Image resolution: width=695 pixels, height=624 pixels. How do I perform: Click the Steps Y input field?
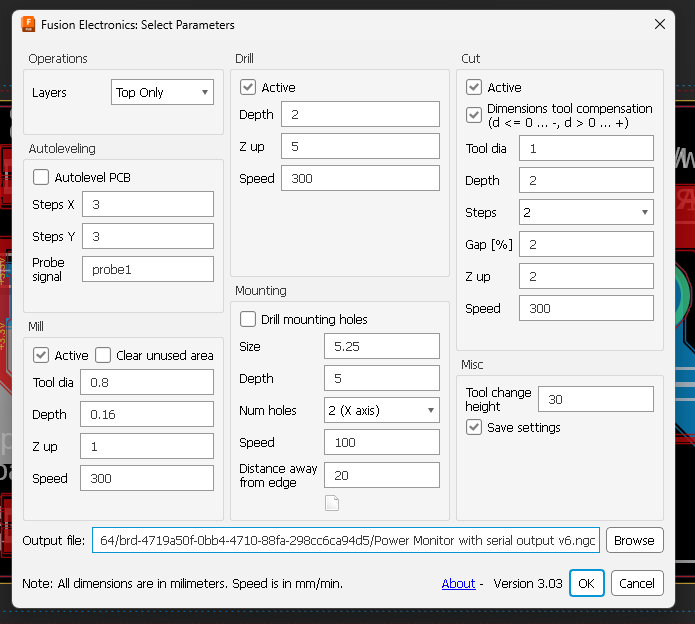pyautogui.click(x=148, y=236)
